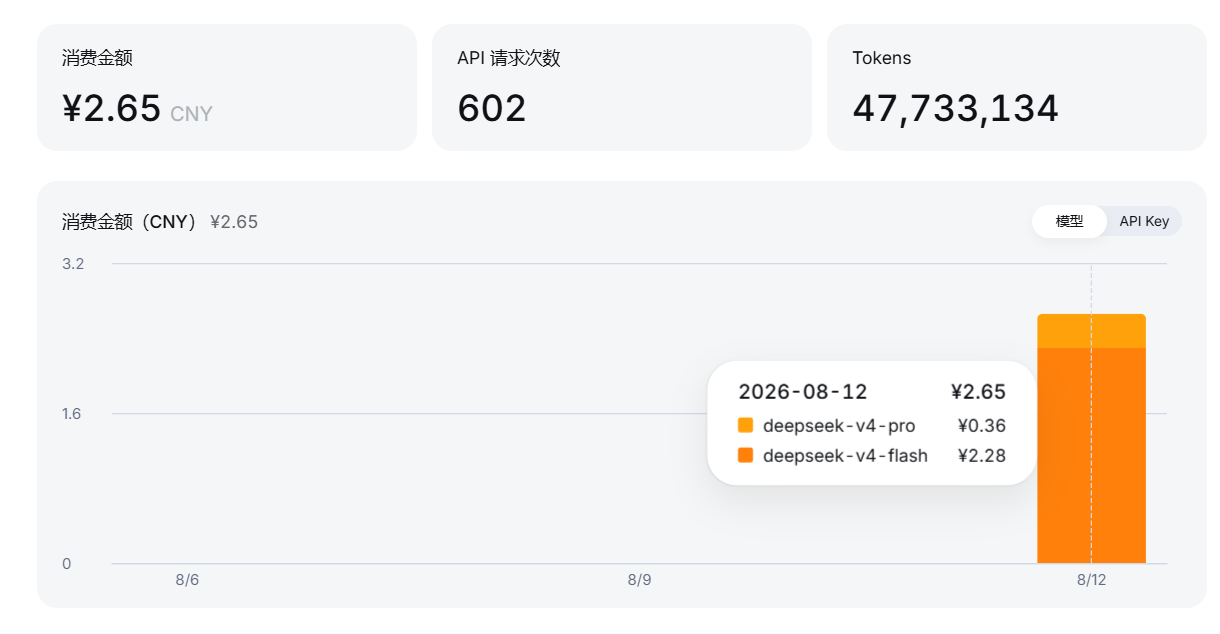Click the dark orange flash bar segment
This screenshot has width=1220, height=634.
point(1091,455)
